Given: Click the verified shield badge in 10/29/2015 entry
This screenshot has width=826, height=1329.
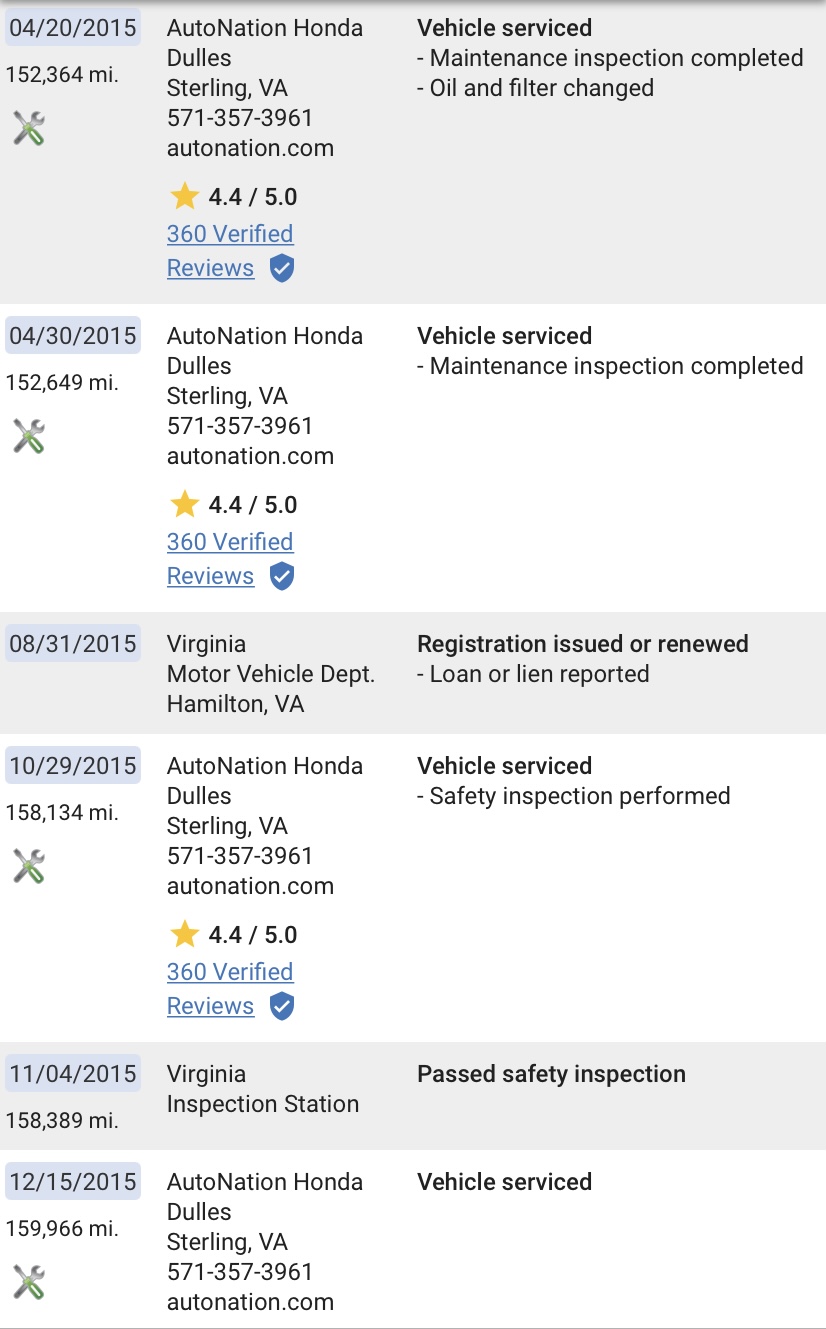Looking at the screenshot, I should coord(282,1006).
